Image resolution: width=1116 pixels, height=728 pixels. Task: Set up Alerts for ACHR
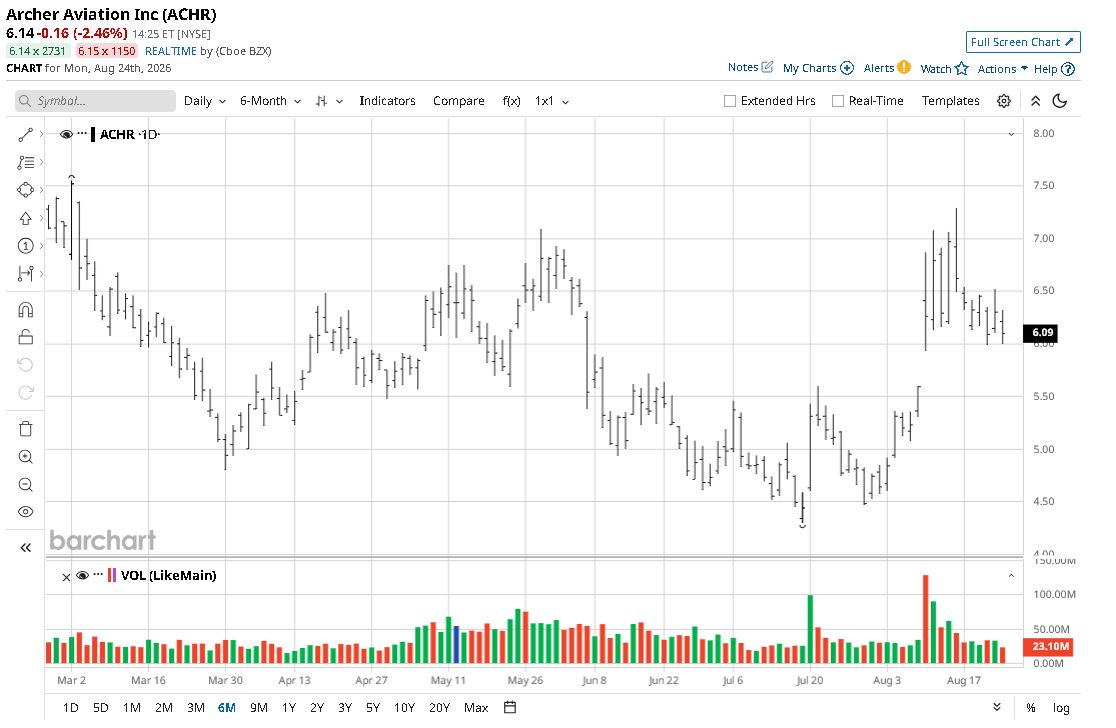pos(887,68)
